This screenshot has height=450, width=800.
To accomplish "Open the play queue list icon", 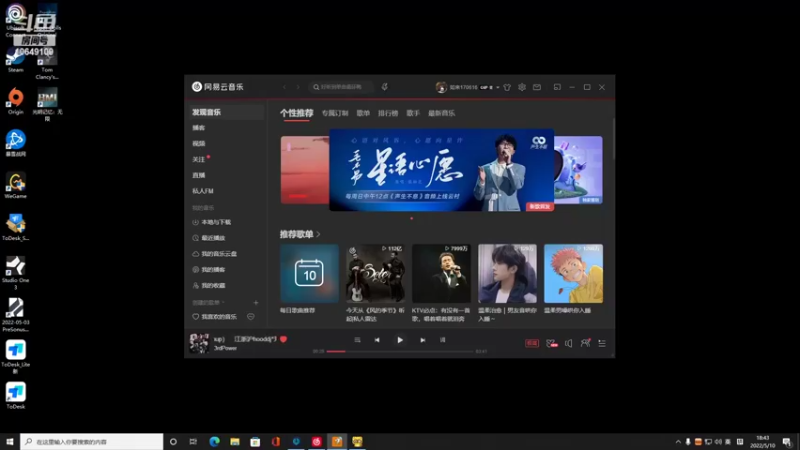I will [602, 343].
